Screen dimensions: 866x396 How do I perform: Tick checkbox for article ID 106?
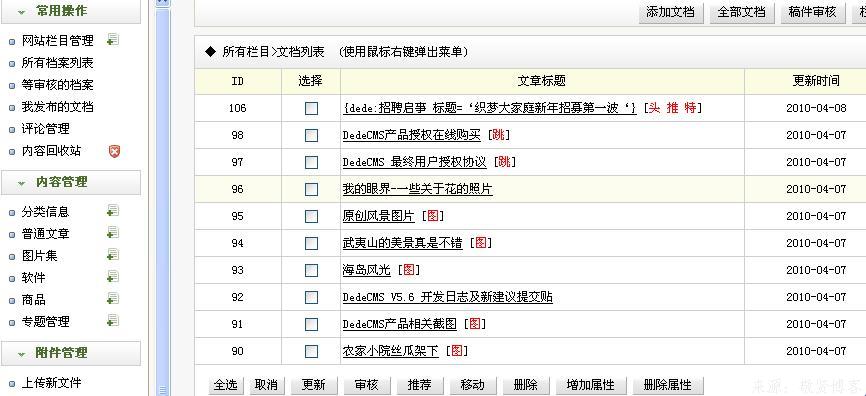coord(311,108)
